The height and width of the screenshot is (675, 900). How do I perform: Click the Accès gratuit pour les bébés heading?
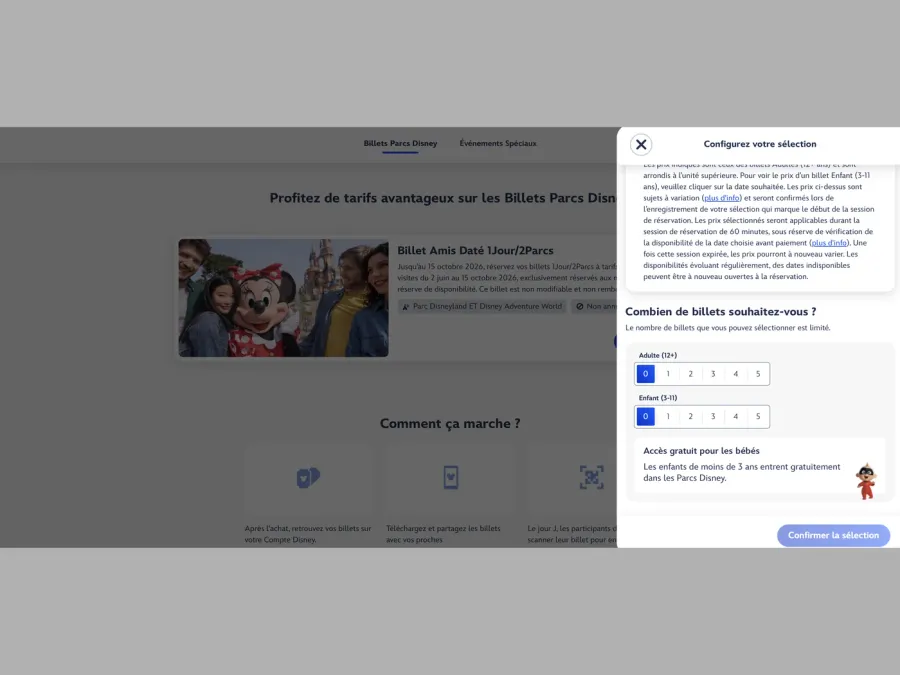click(x=701, y=451)
